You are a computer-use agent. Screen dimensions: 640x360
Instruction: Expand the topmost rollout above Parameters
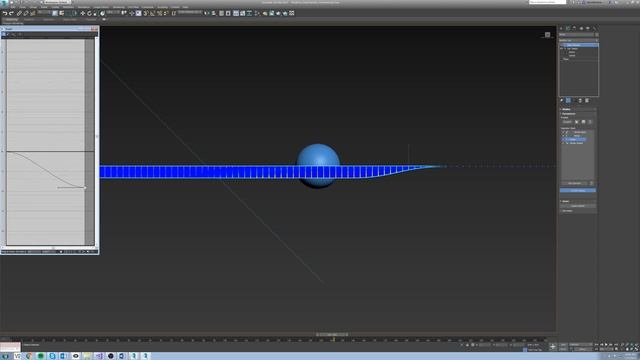click(578, 109)
